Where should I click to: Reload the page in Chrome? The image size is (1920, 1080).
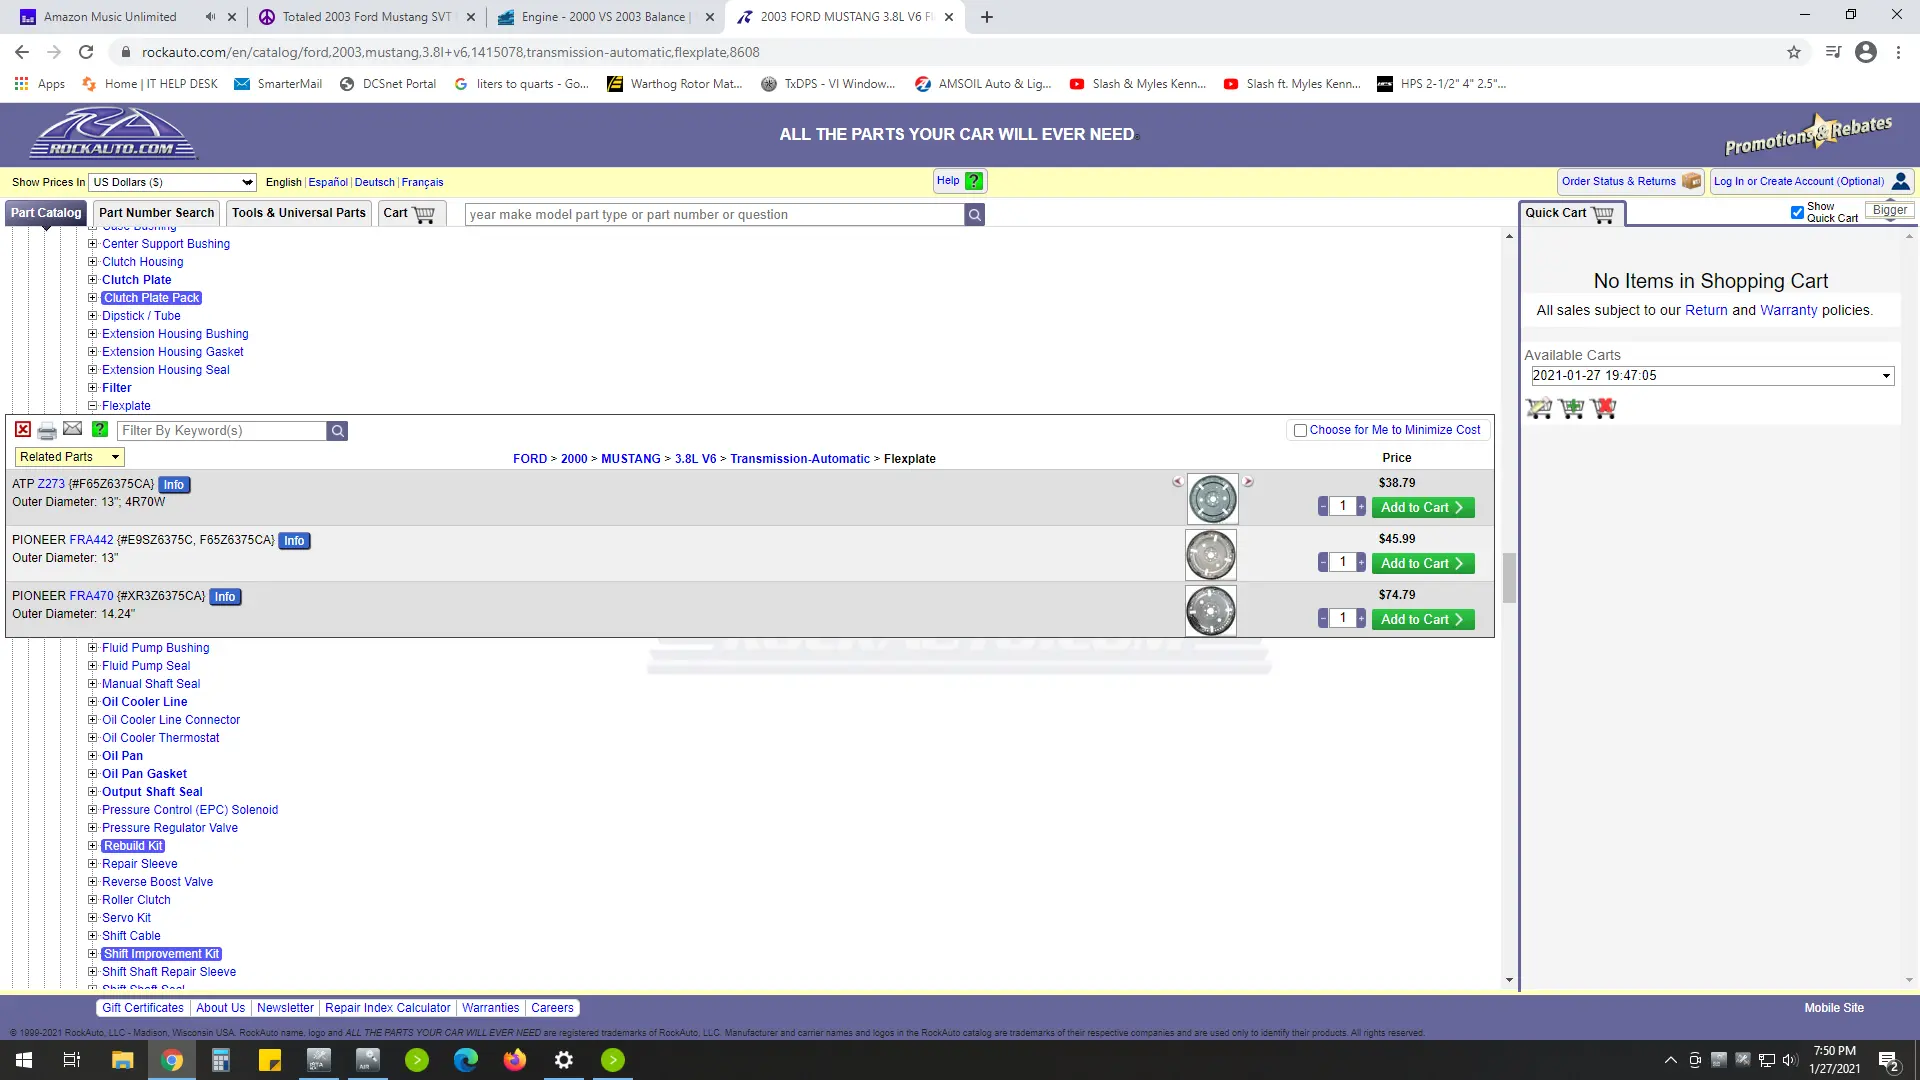click(86, 52)
